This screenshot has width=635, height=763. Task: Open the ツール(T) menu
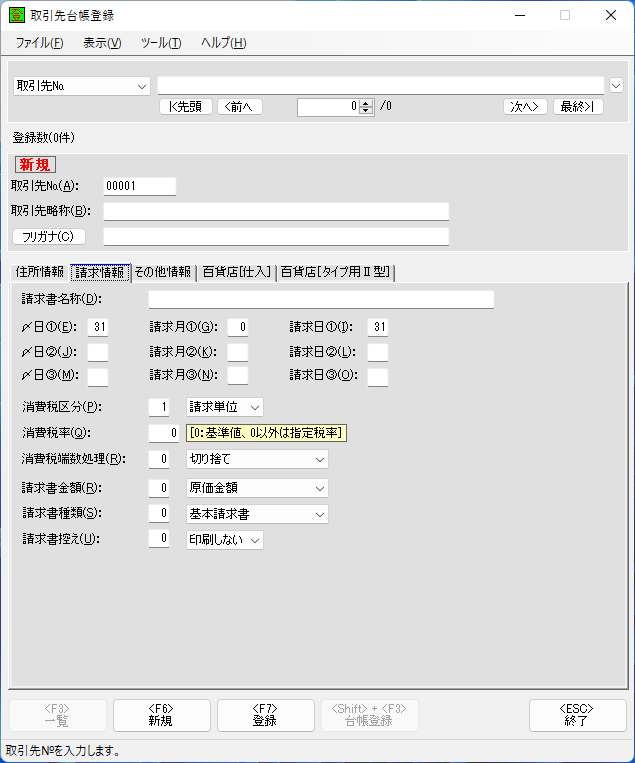coord(161,43)
